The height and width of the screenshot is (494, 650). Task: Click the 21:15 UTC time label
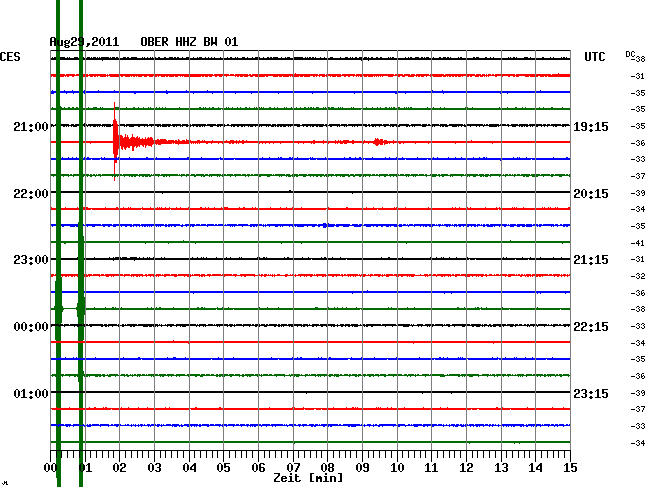[x=591, y=260]
